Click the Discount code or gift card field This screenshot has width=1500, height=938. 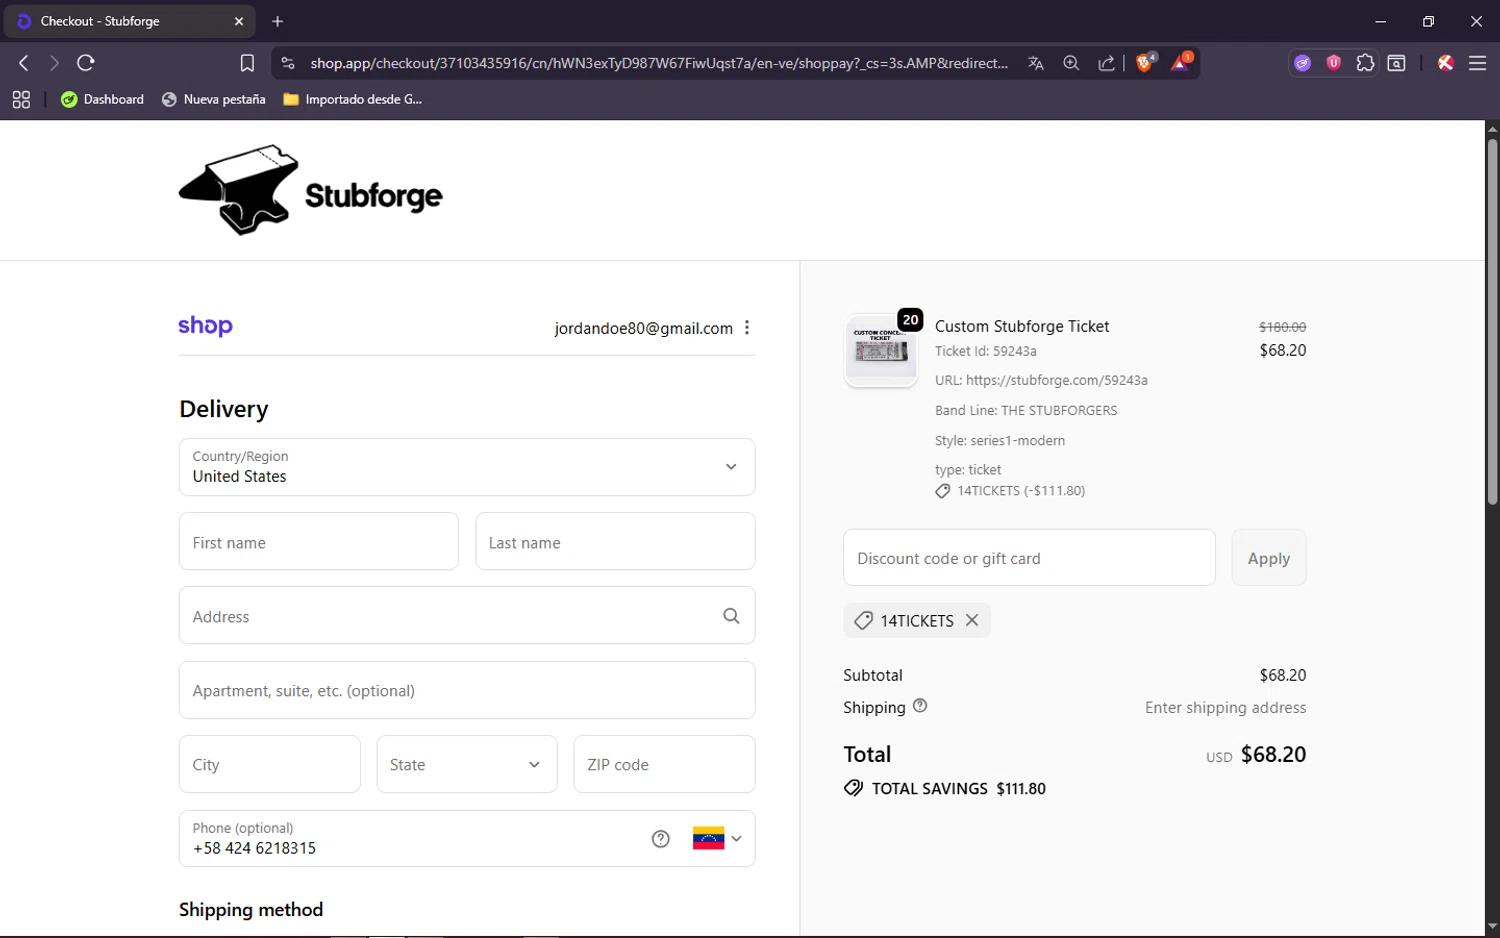coord(1029,558)
